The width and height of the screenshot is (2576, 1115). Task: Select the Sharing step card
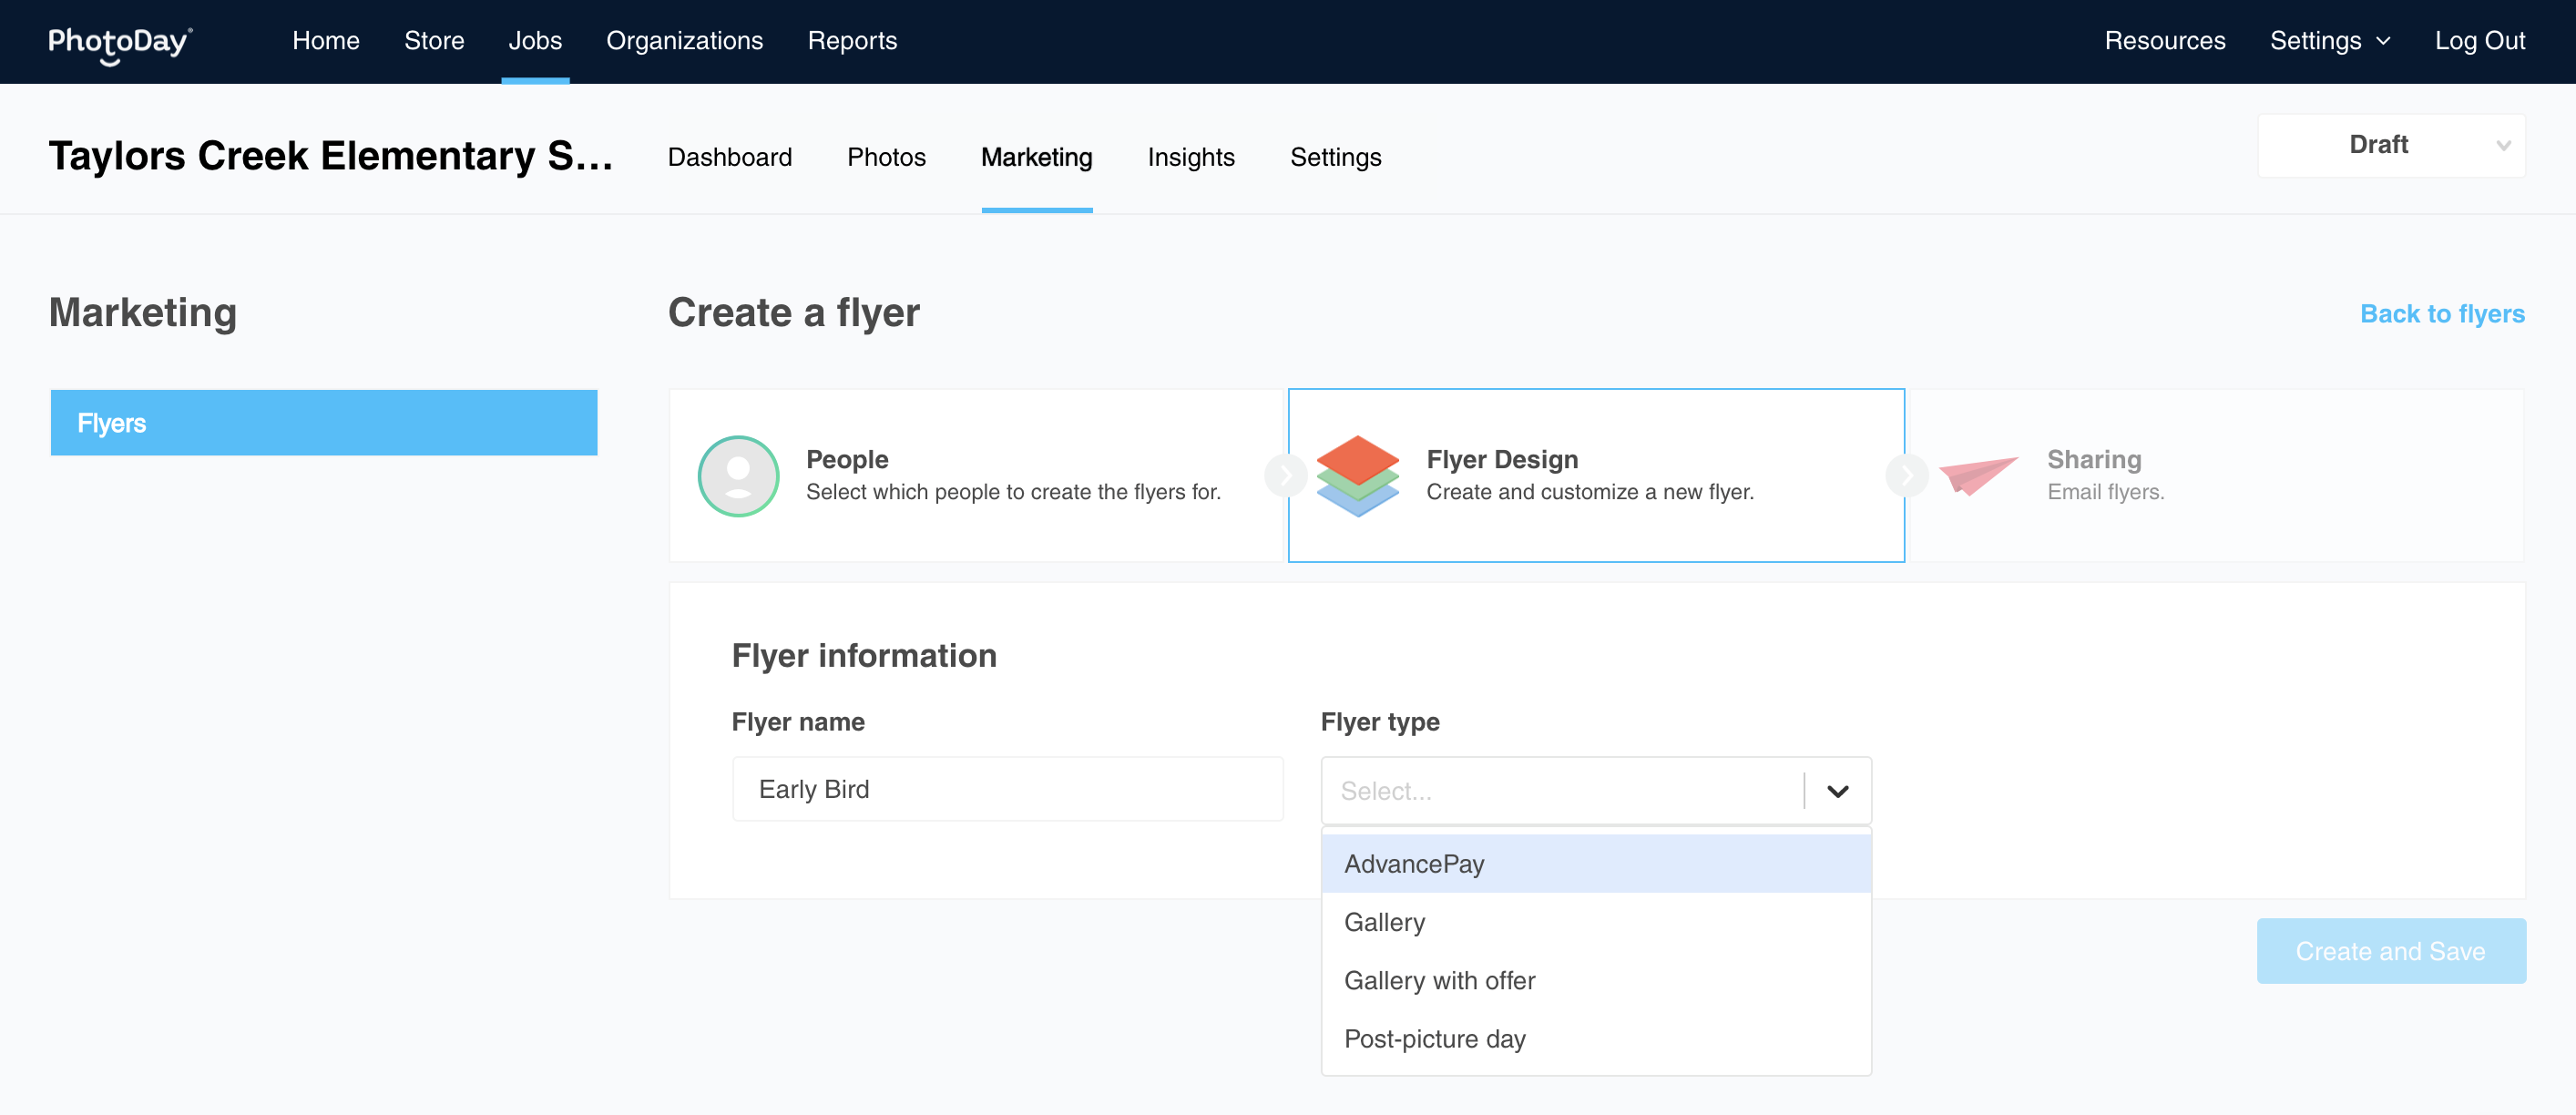pyautogui.click(x=2217, y=476)
